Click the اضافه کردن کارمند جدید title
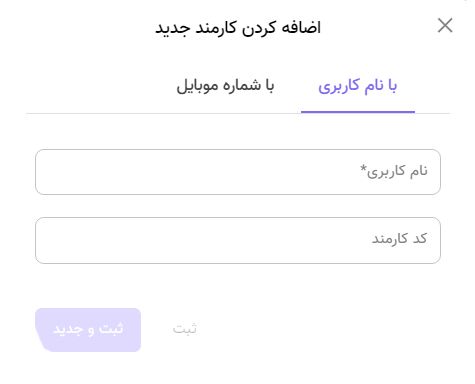Image resolution: width=475 pixels, height=384 pixels. pos(238,28)
